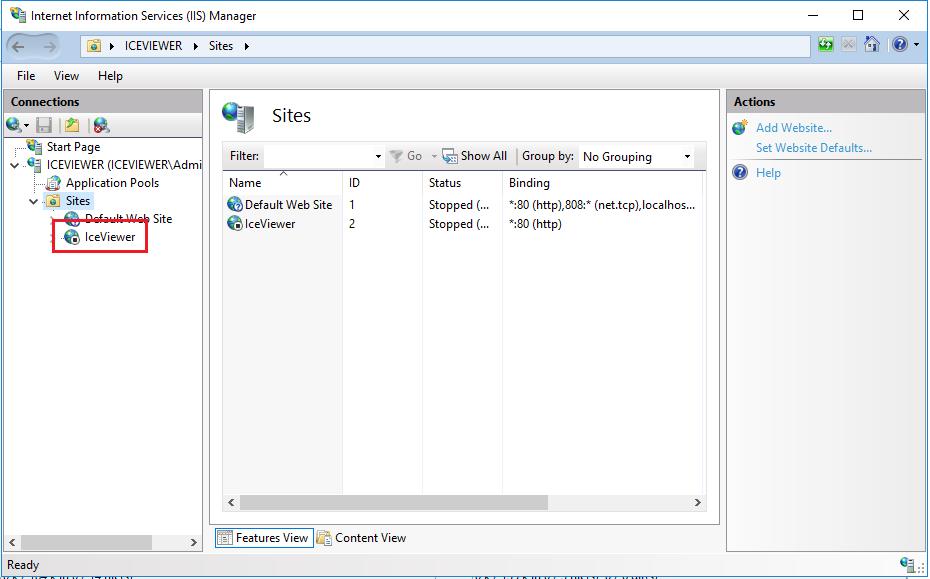The height and width of the screenshot is (579, 930).
Task: Open the File menu
Action: [x=26, y=76]
